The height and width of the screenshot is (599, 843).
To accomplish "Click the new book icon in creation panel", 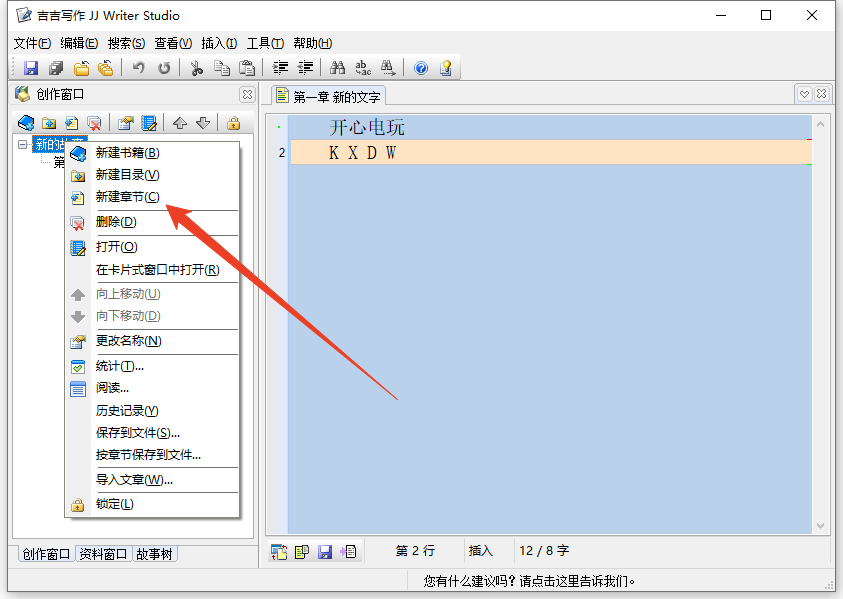I will [24, 122].
